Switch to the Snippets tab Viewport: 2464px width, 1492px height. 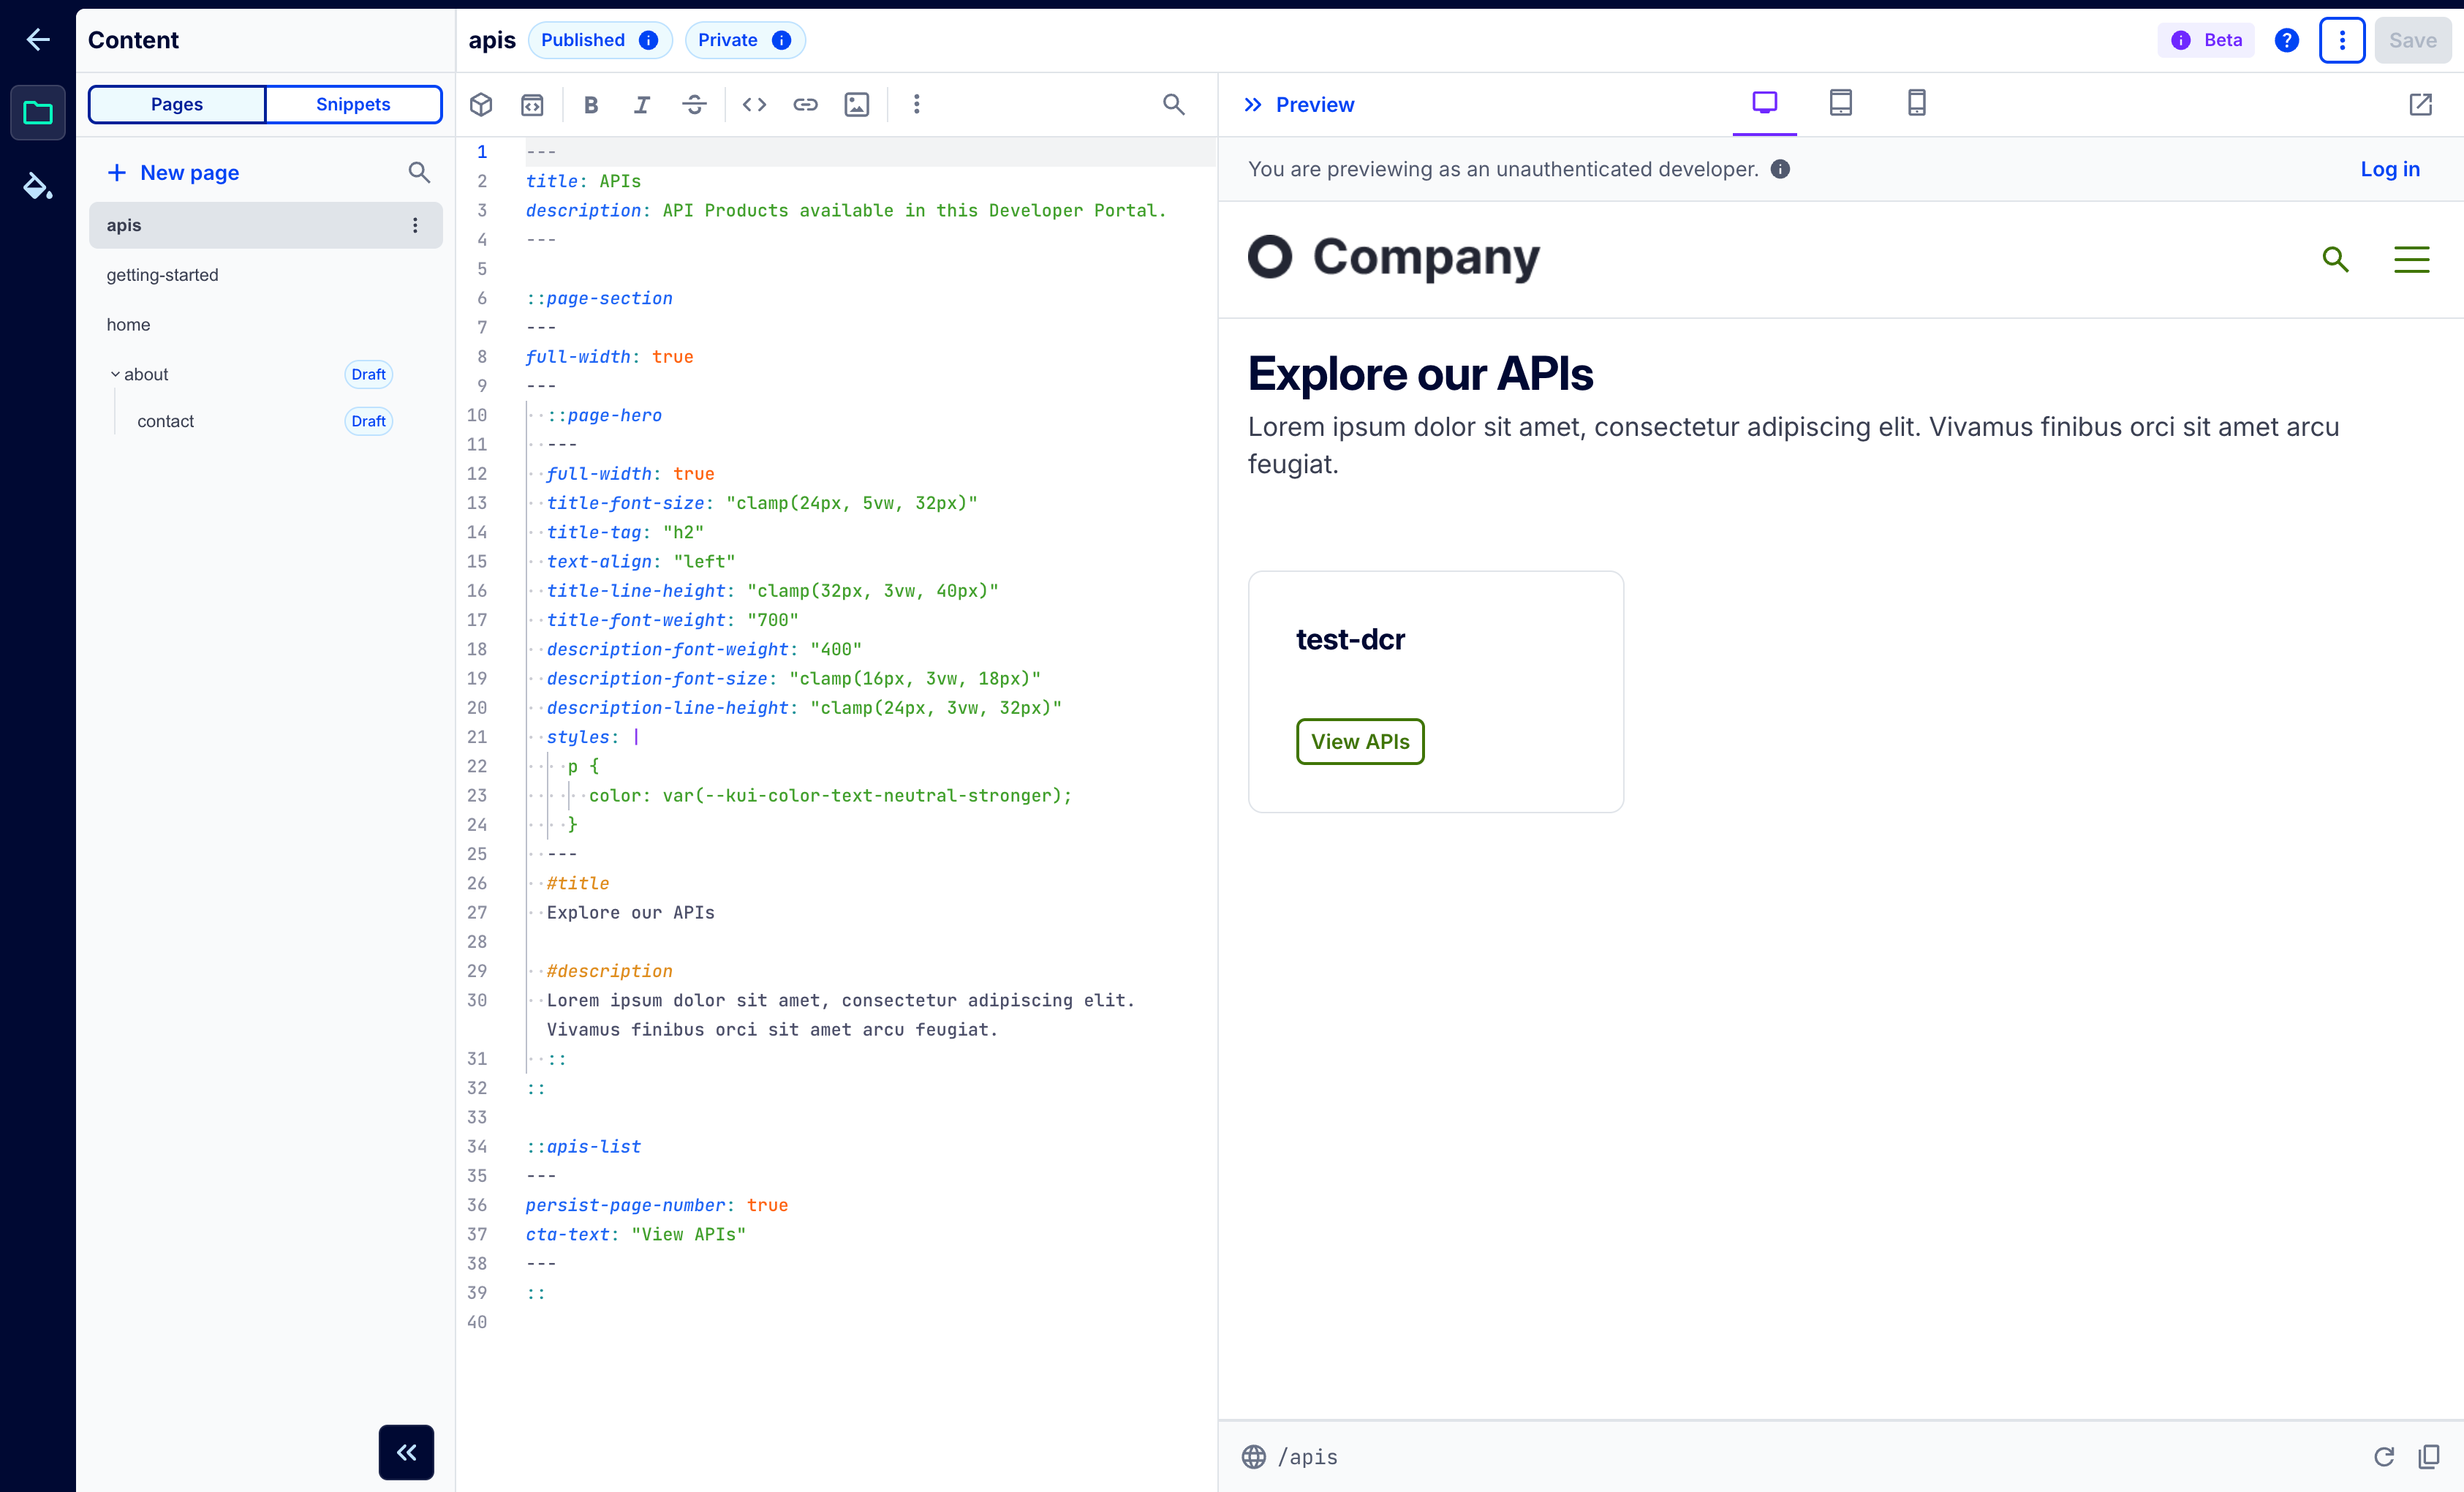[x=353, y=104]
